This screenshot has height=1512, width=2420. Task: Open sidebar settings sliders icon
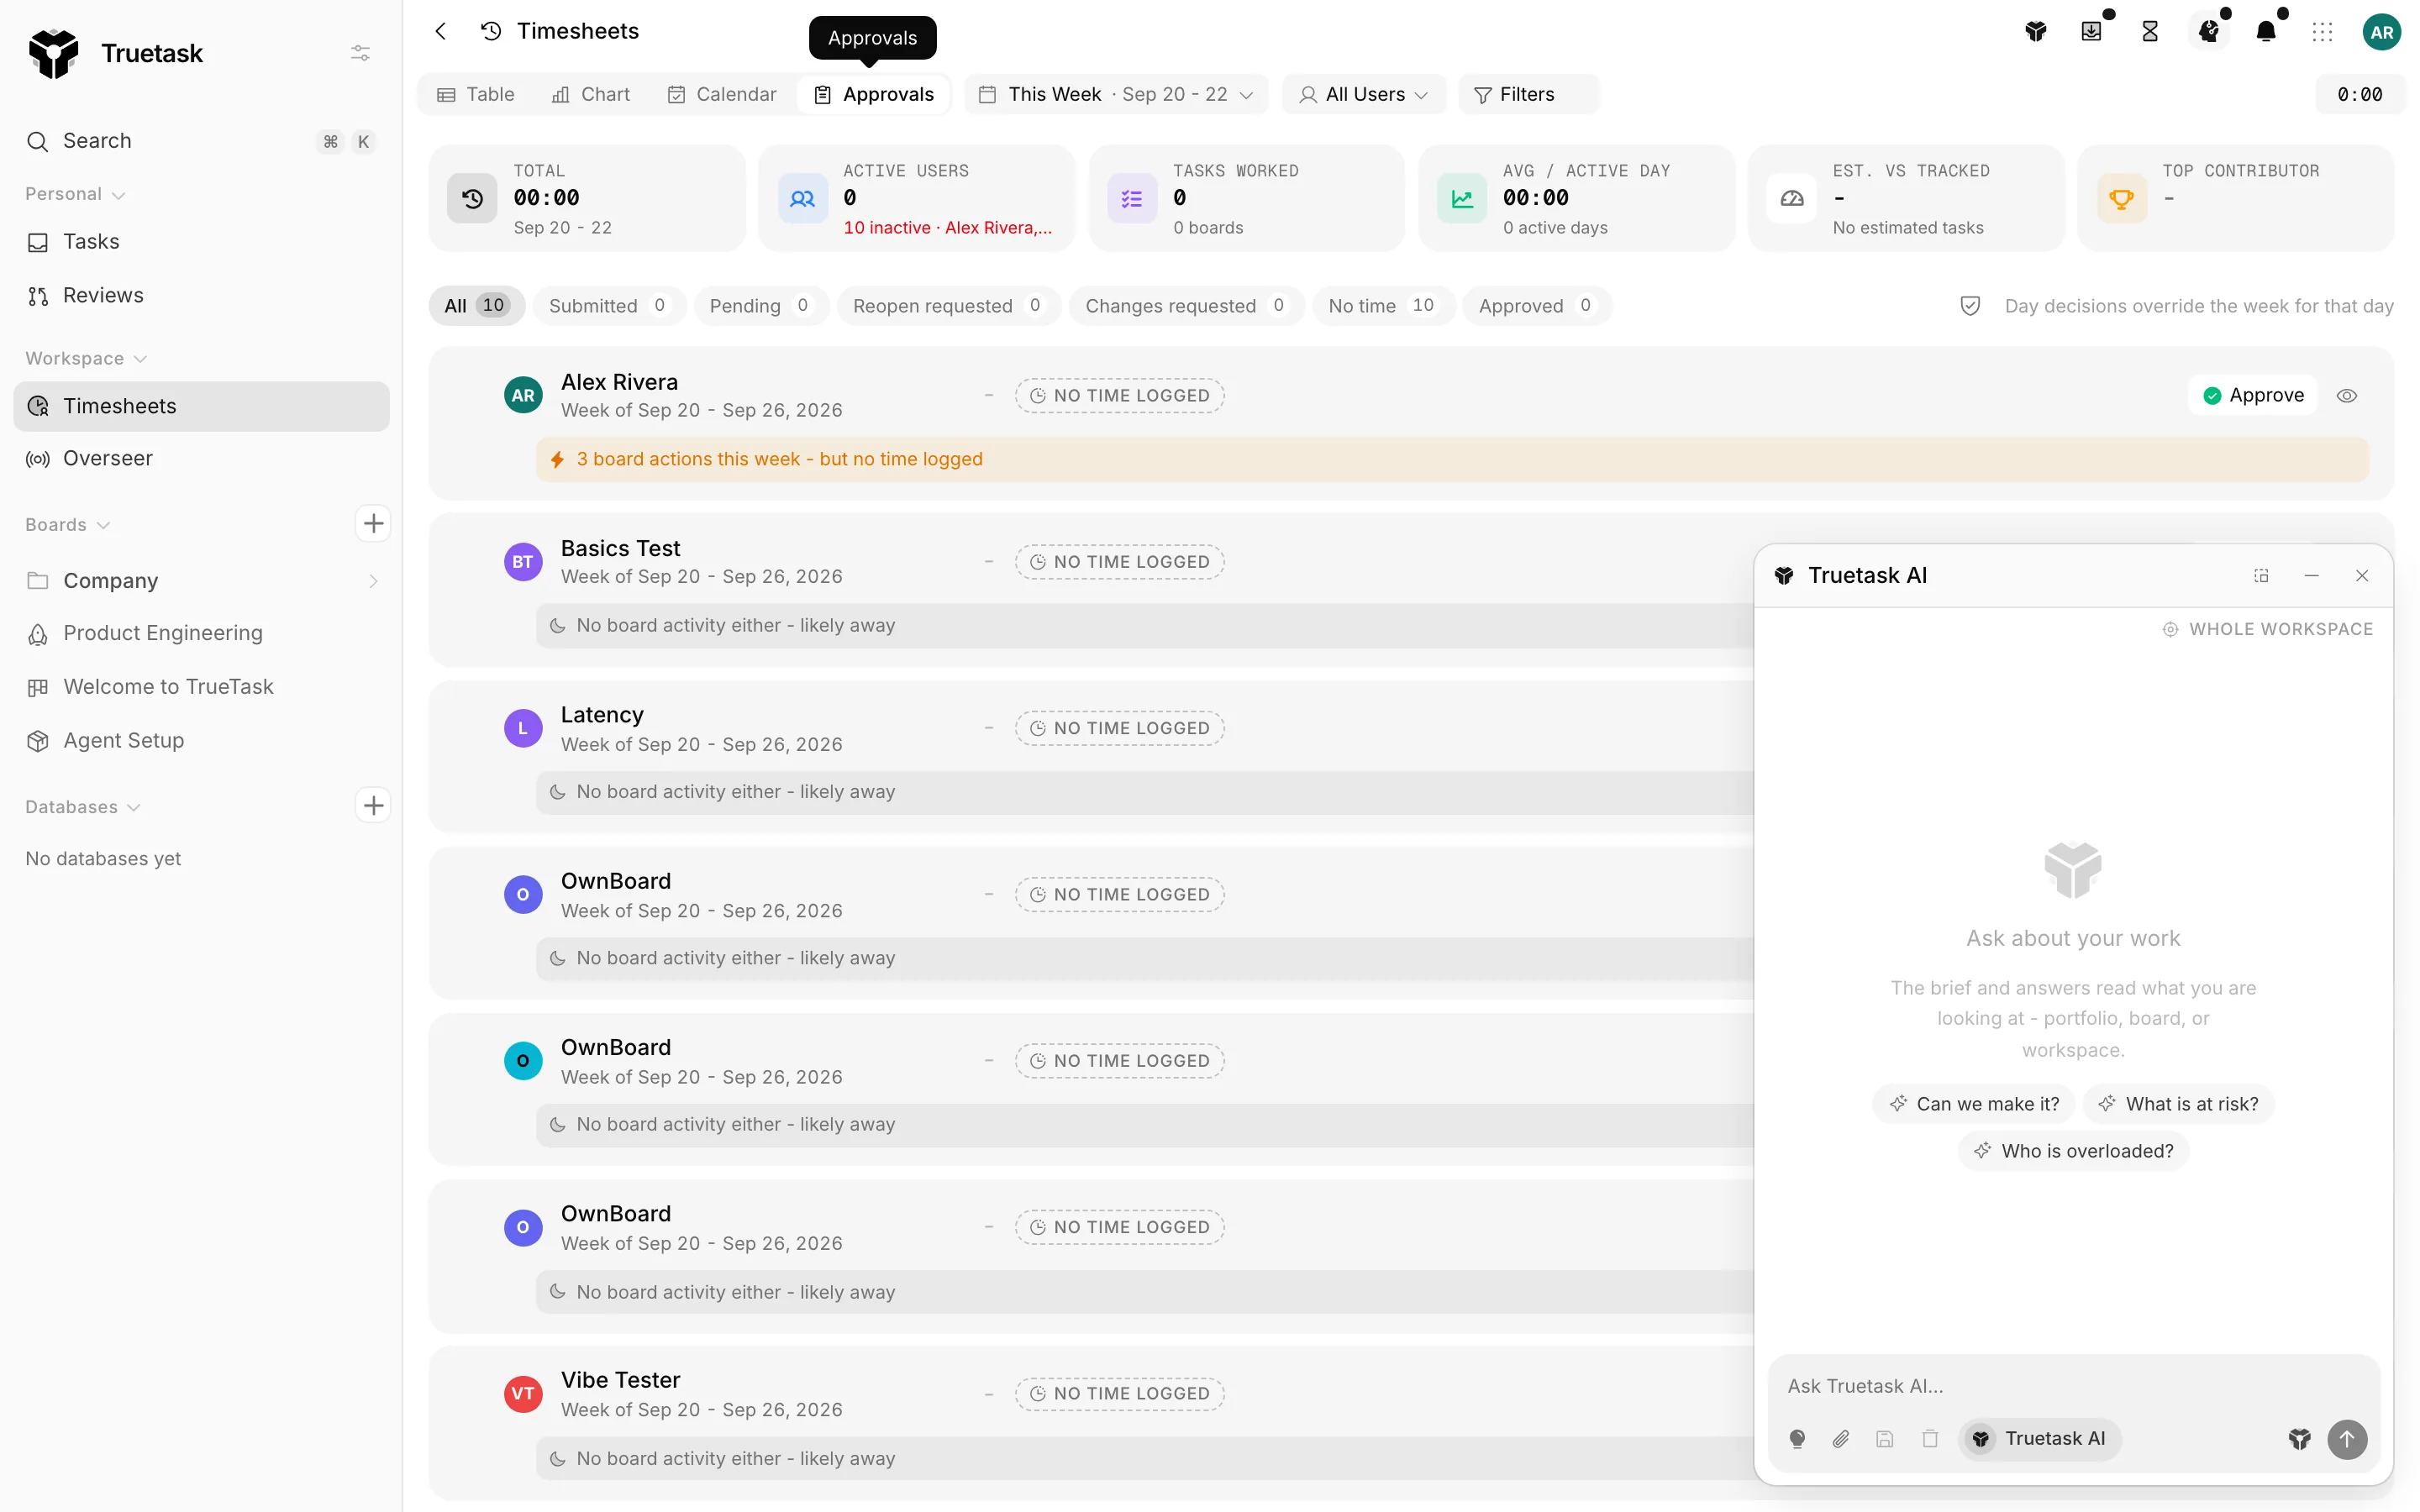(x=360, y=53)
